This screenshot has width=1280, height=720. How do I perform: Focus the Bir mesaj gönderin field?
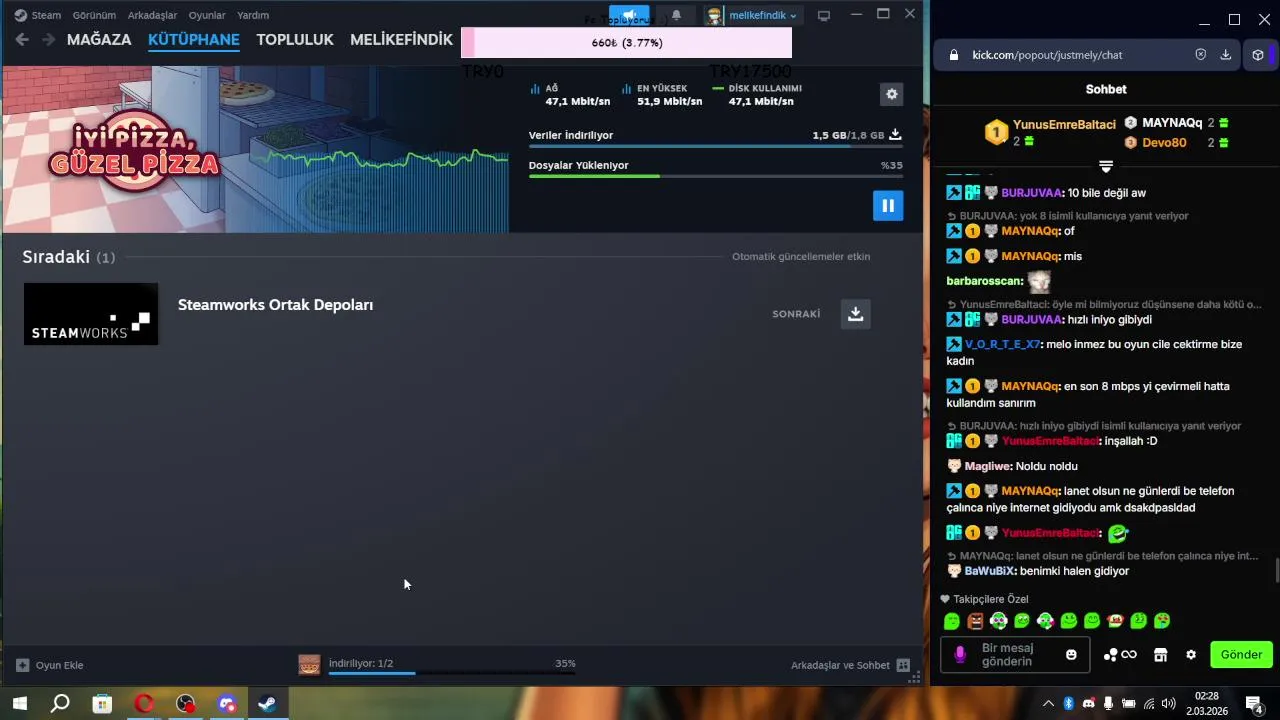click(1015, 654)
